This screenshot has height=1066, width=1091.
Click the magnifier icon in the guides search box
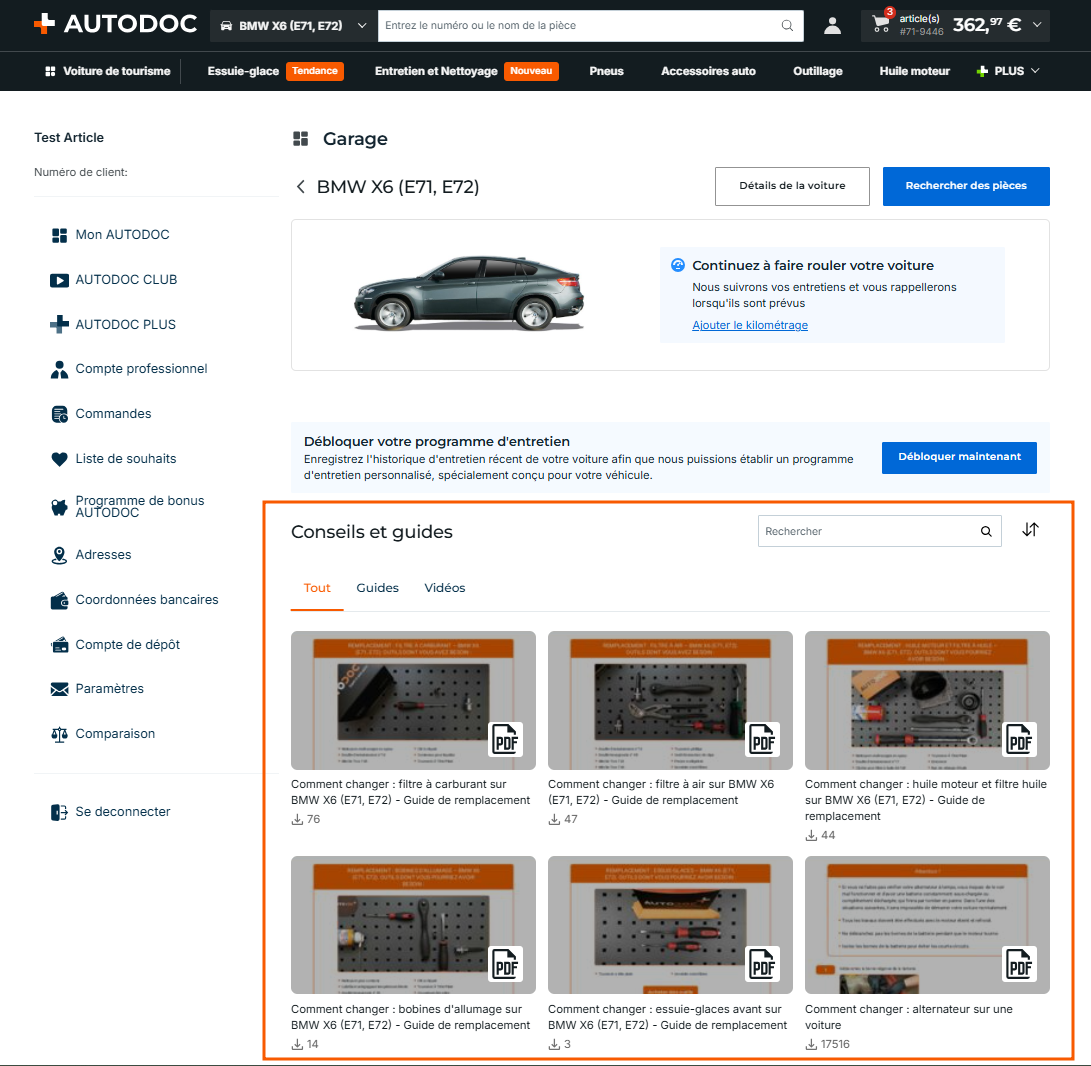click(986, 532)
